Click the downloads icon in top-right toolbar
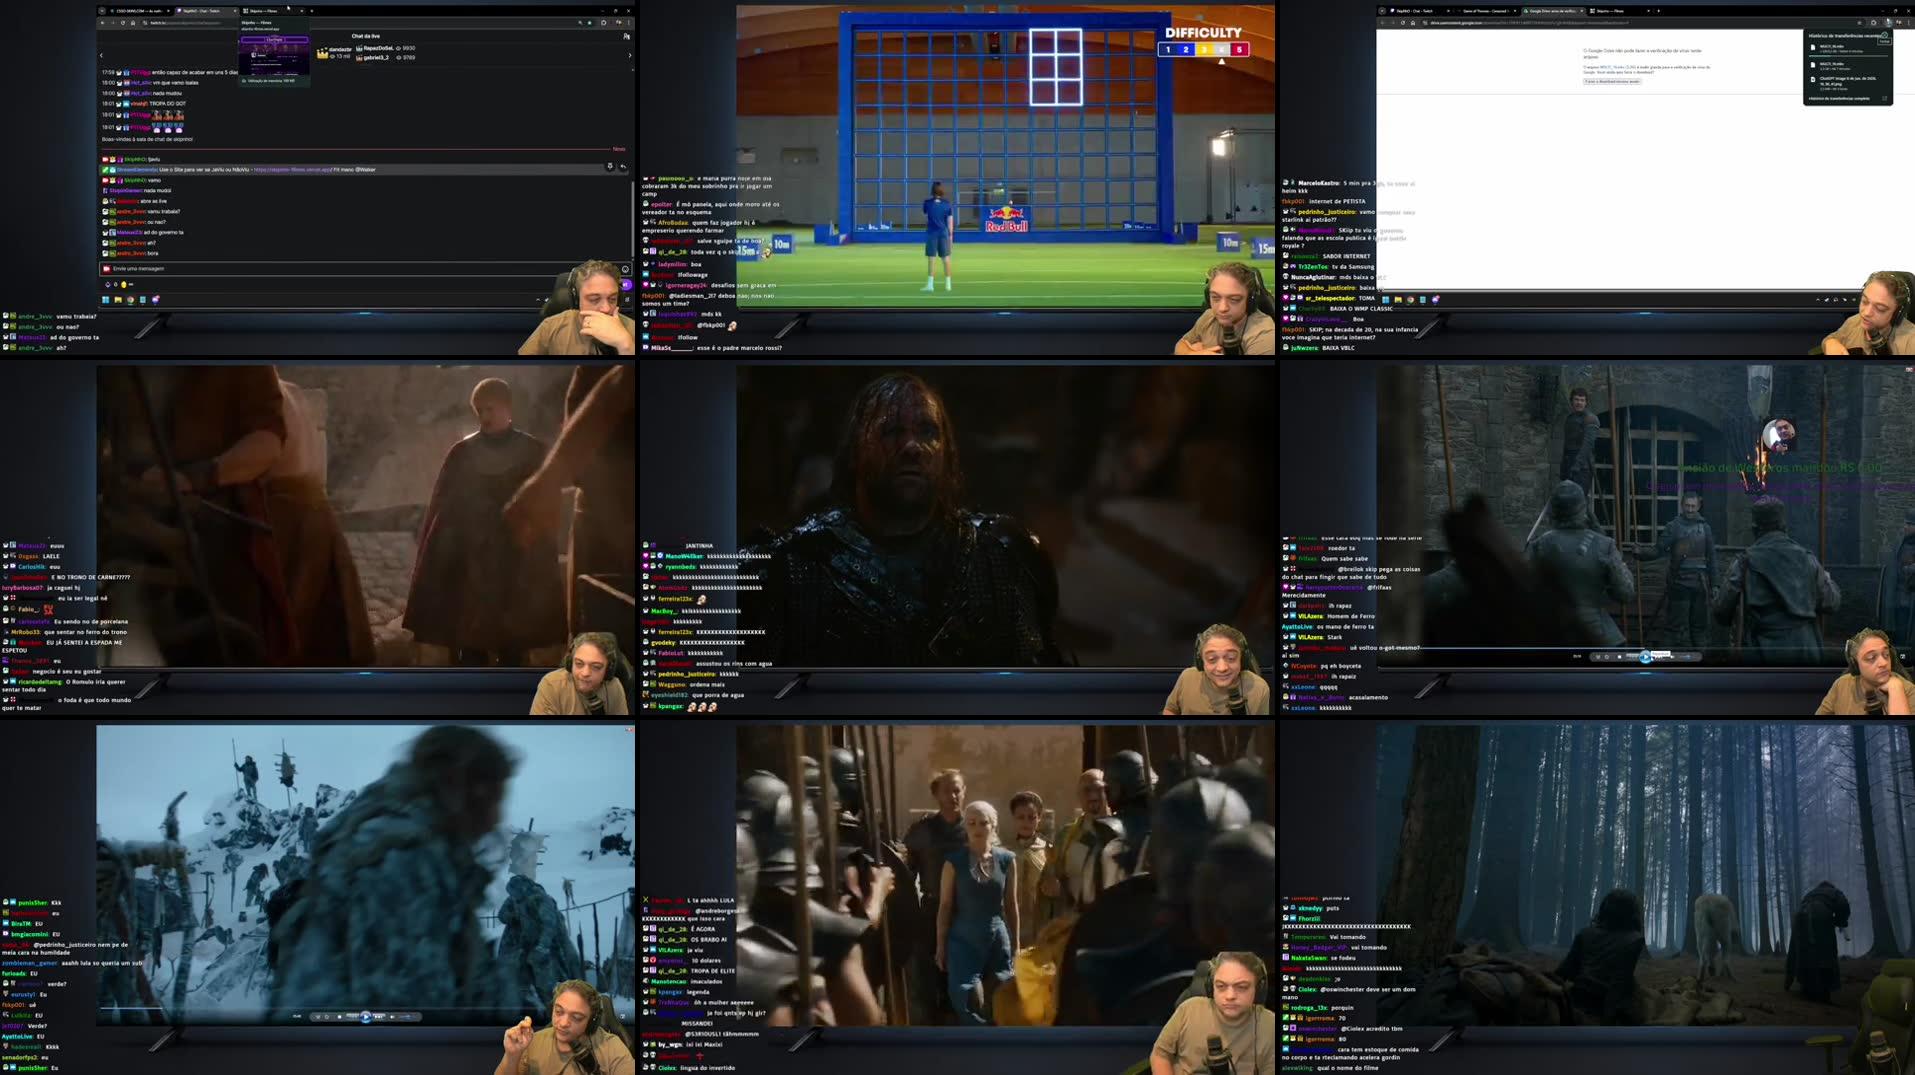Viewport: 1915px width, 1075px height. [1888, 23]
